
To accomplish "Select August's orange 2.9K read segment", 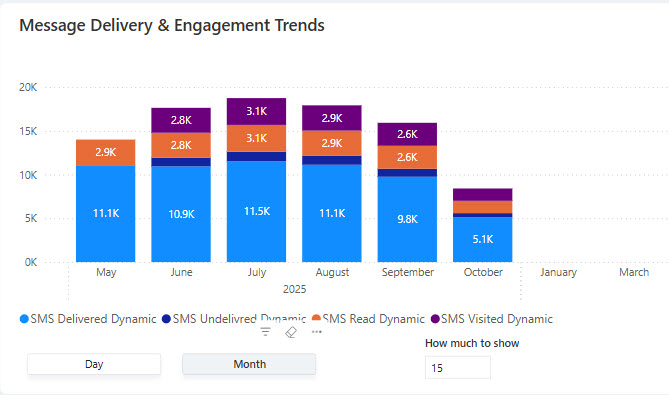I will point(332,143).
